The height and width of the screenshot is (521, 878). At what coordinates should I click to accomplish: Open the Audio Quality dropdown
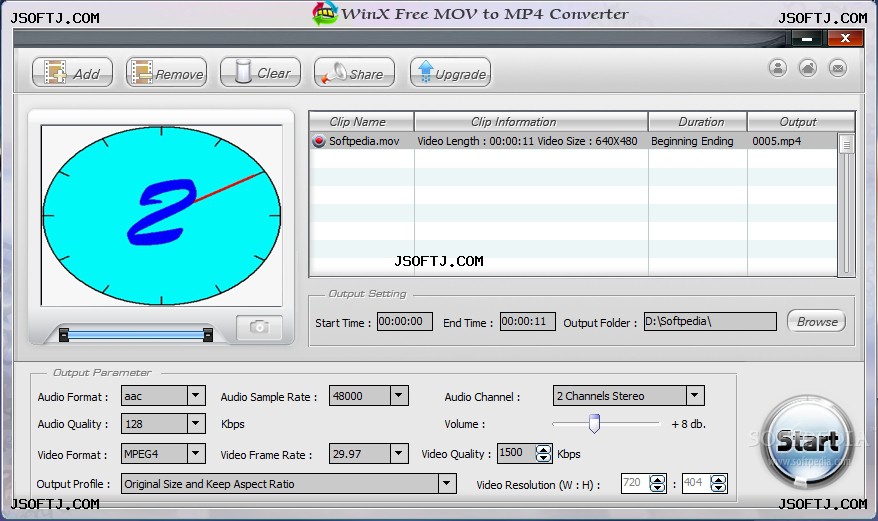195,424
